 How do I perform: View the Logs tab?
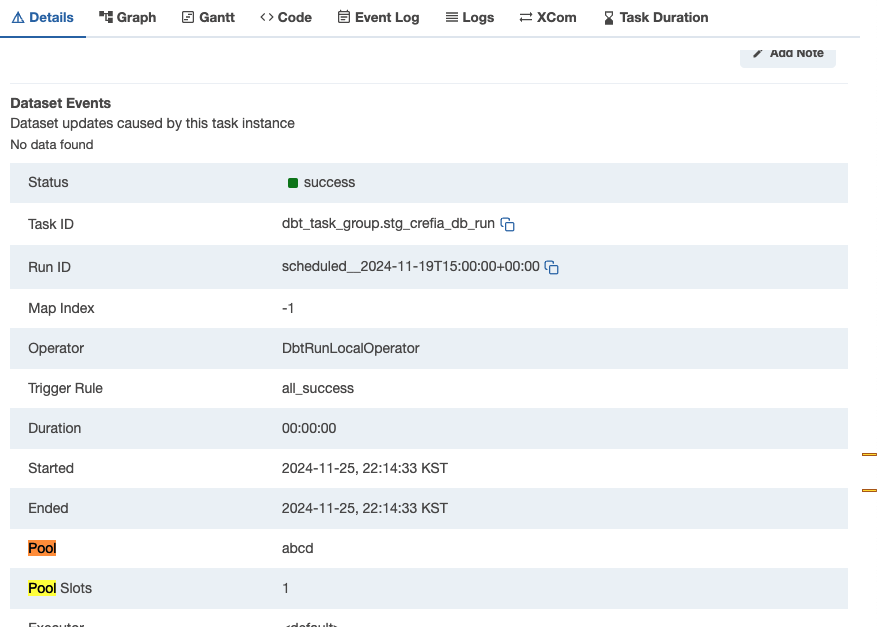469,17
